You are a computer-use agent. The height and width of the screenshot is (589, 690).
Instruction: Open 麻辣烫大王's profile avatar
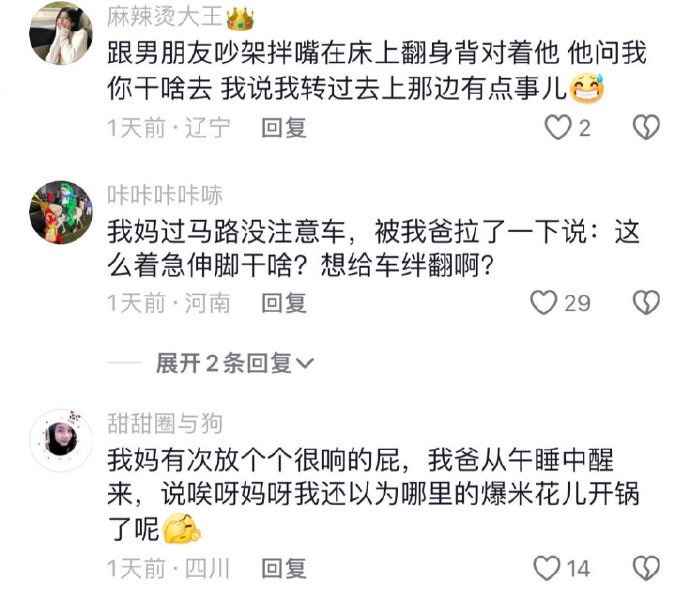pyautogui.click(x=61, y=33)
